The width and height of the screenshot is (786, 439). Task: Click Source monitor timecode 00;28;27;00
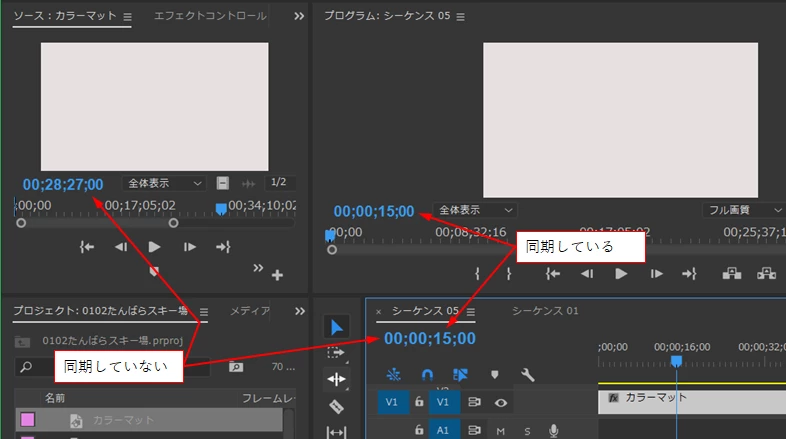coord(63,184)
